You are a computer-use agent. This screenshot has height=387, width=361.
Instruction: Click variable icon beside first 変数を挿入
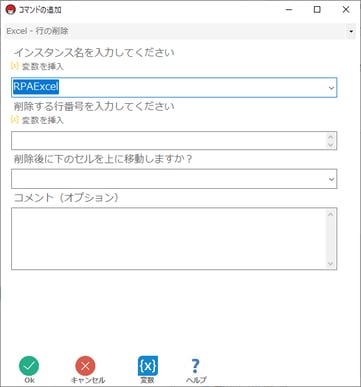pyautogui.click(x=15, y=66)
